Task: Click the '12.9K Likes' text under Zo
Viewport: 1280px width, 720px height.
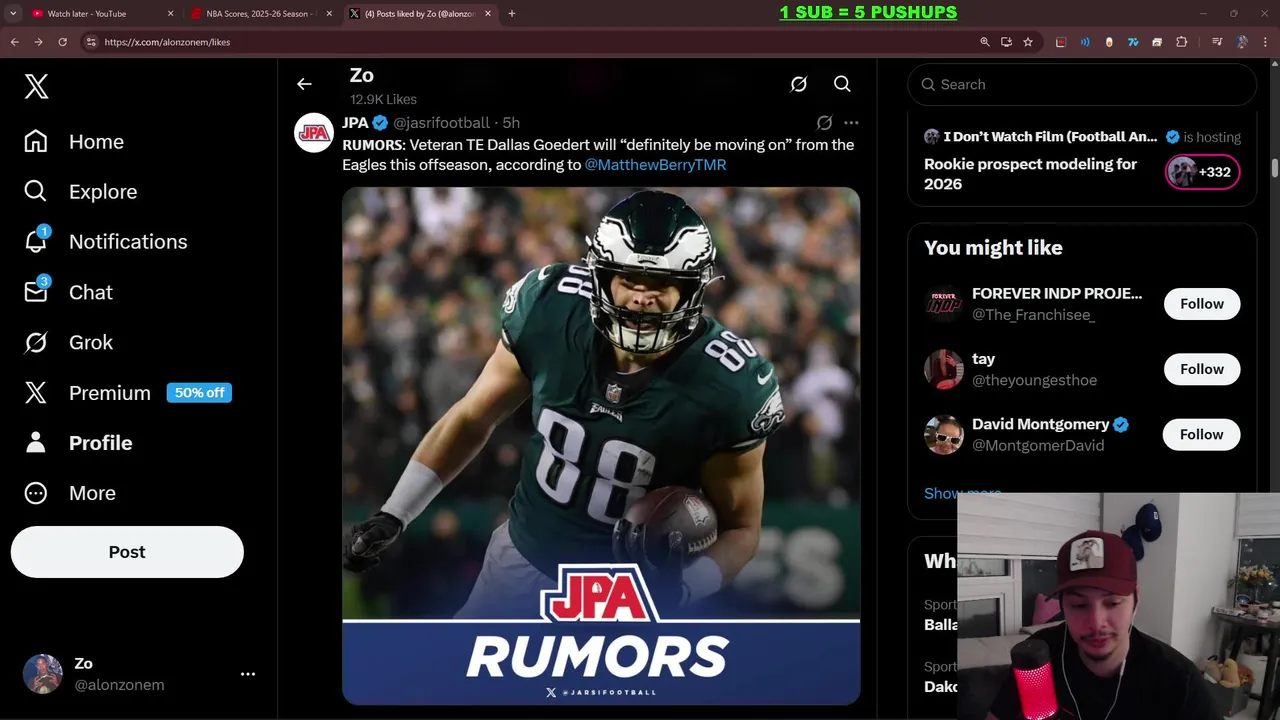Action: [383, 99]
